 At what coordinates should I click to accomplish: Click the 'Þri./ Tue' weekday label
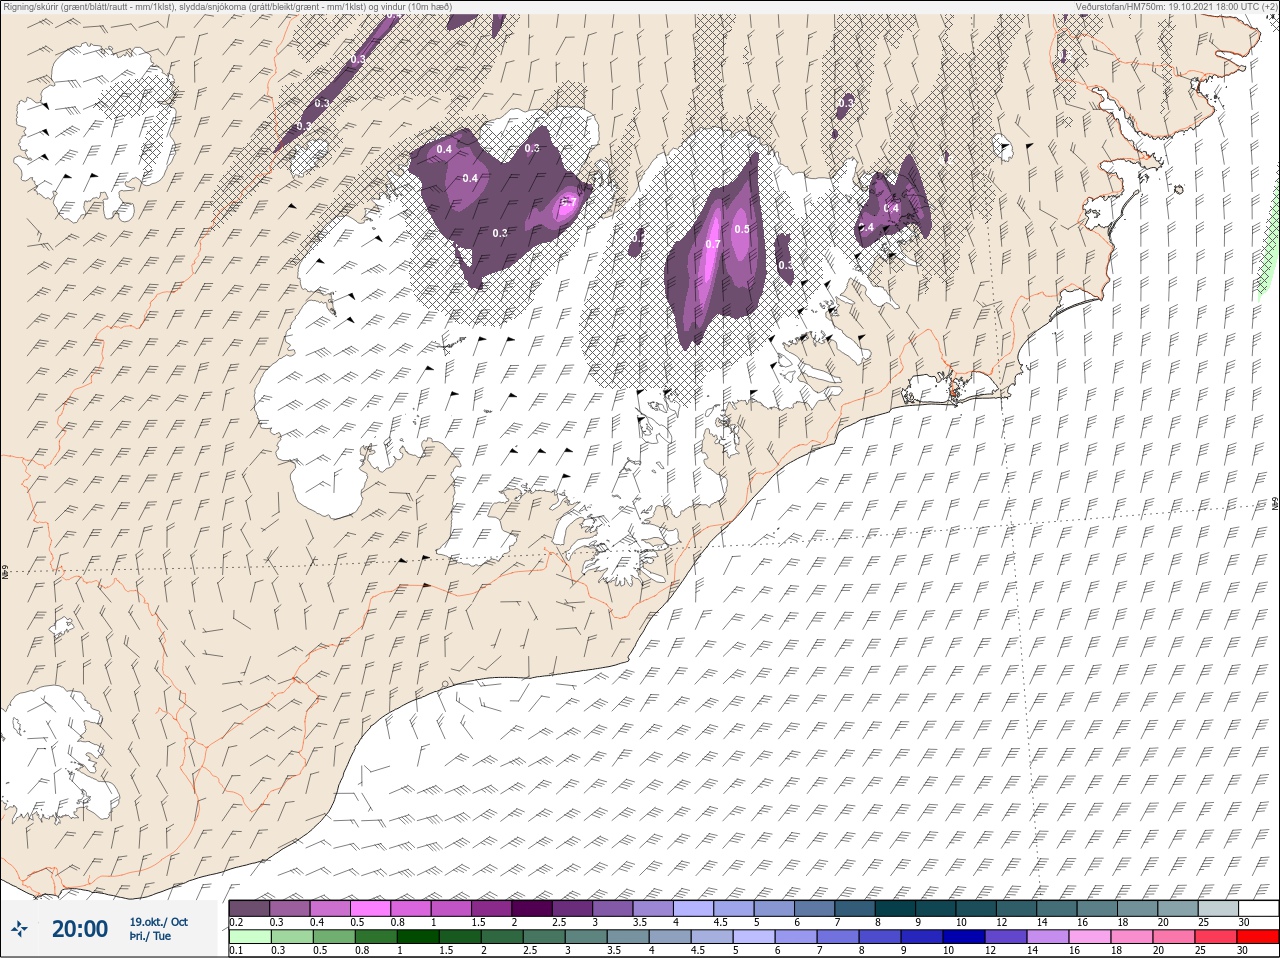(x=150, y=936)
